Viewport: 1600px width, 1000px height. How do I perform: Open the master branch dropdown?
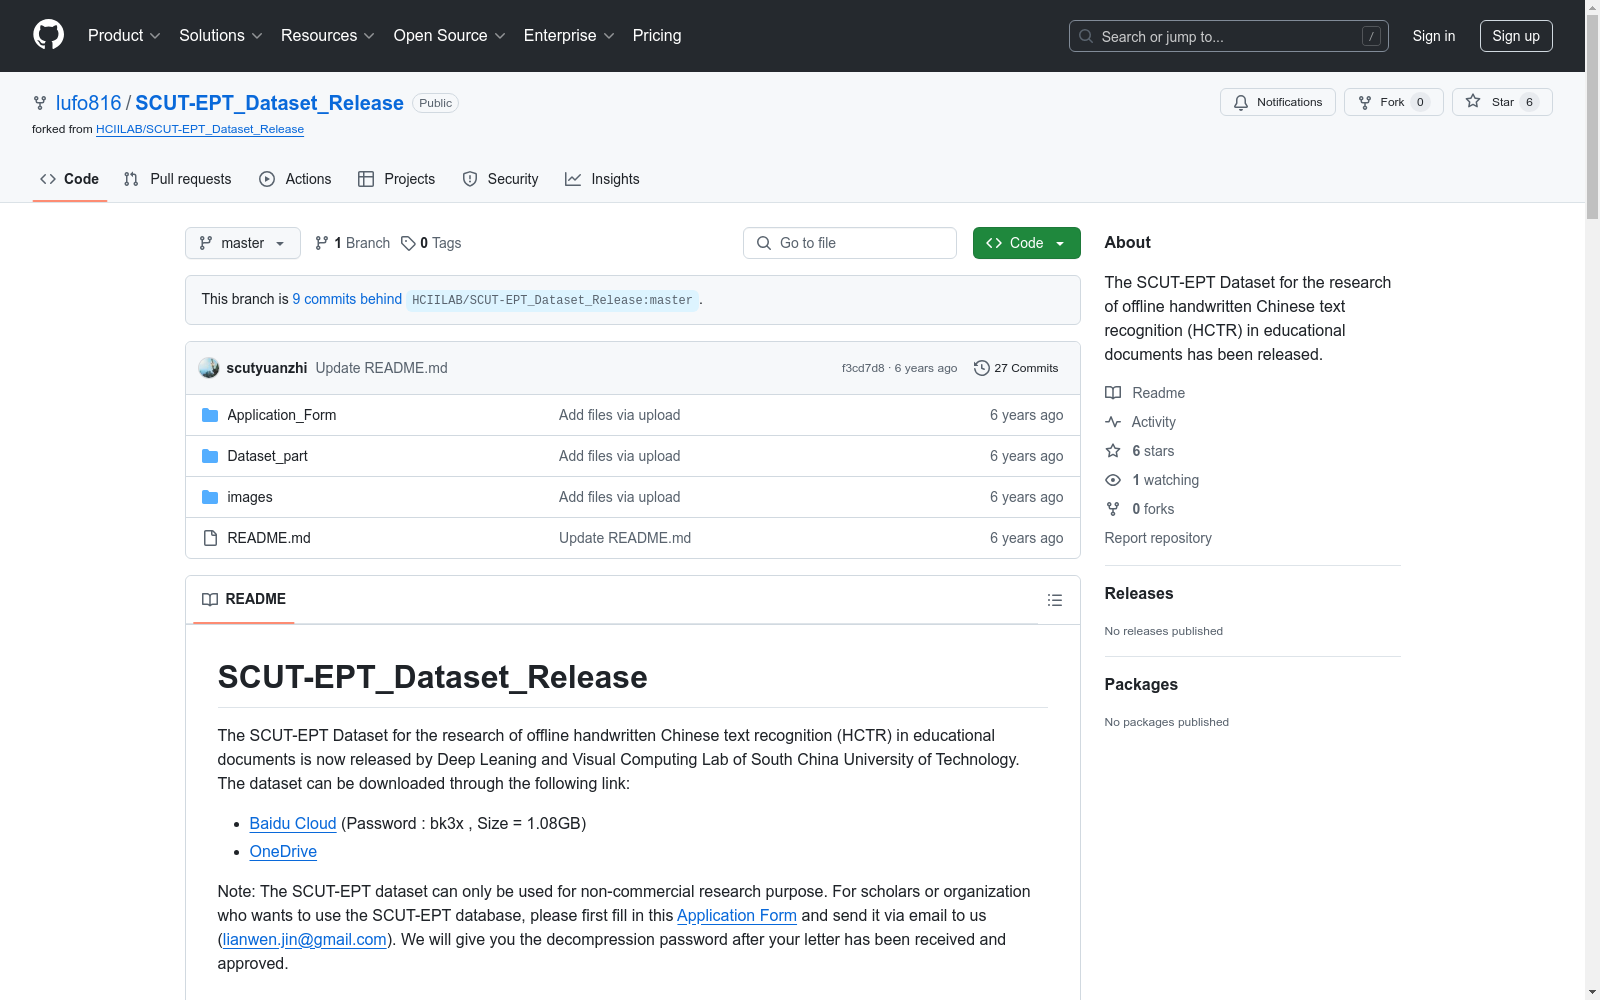[x=242, y=243]
